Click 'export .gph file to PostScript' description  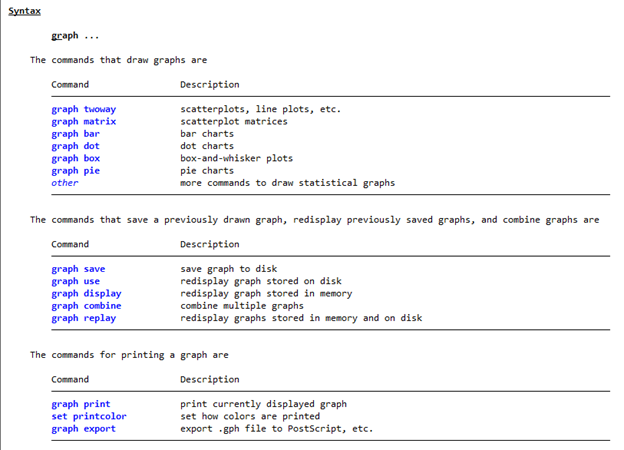coord(261,429)
